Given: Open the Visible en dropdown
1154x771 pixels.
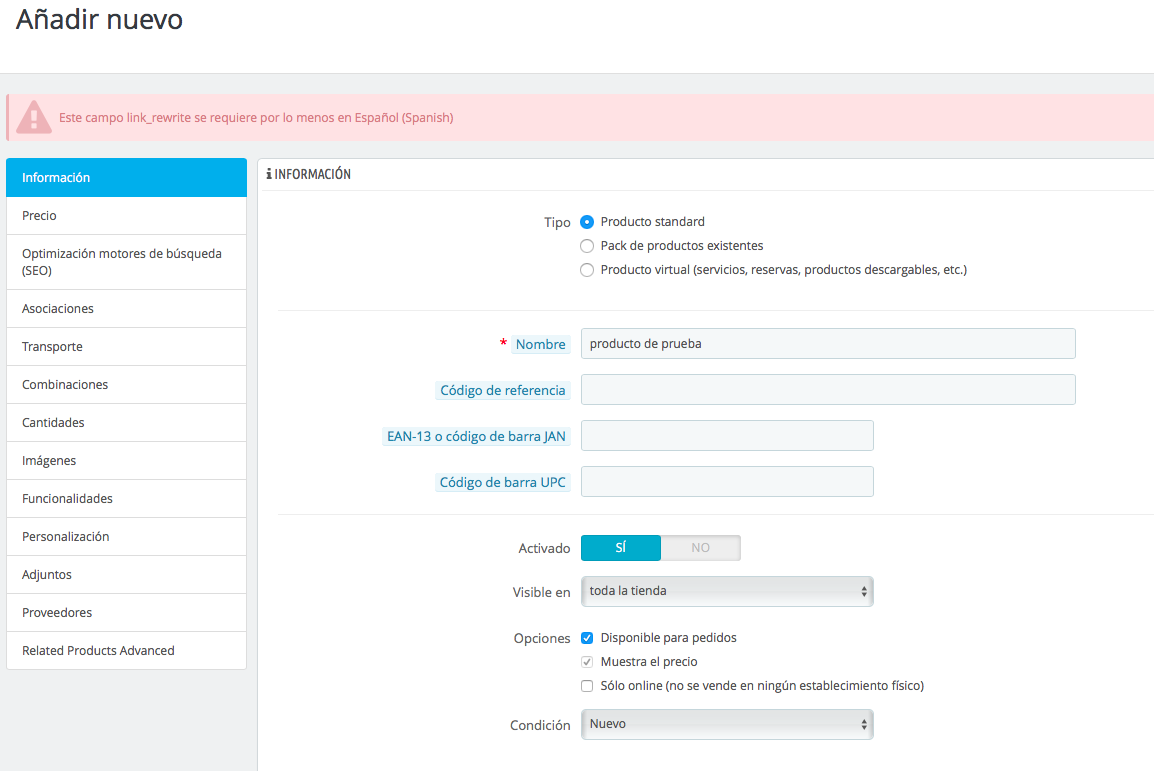Looking at the screenshot, I should 727,591.
